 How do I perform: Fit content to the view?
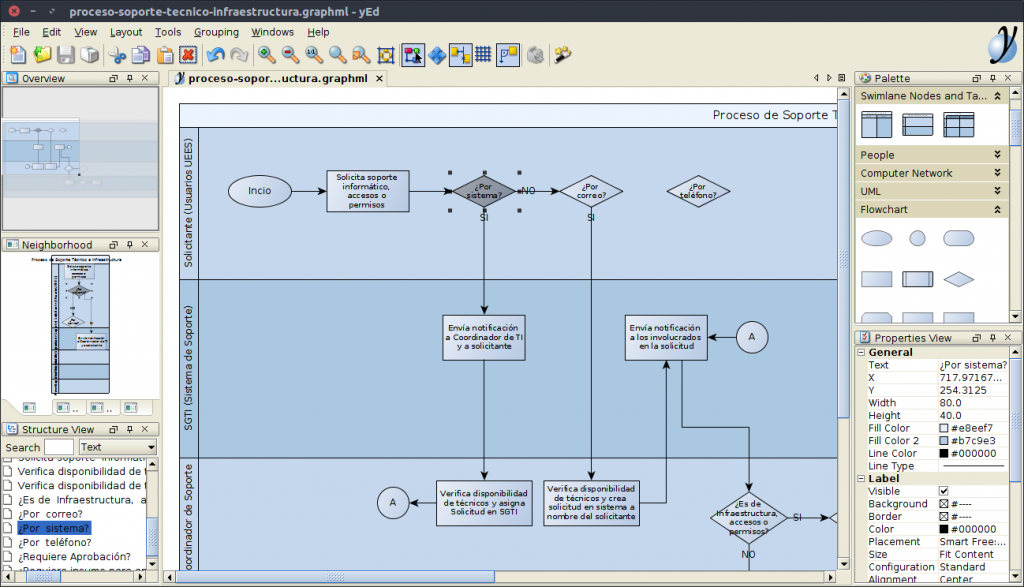click(386, 56)
